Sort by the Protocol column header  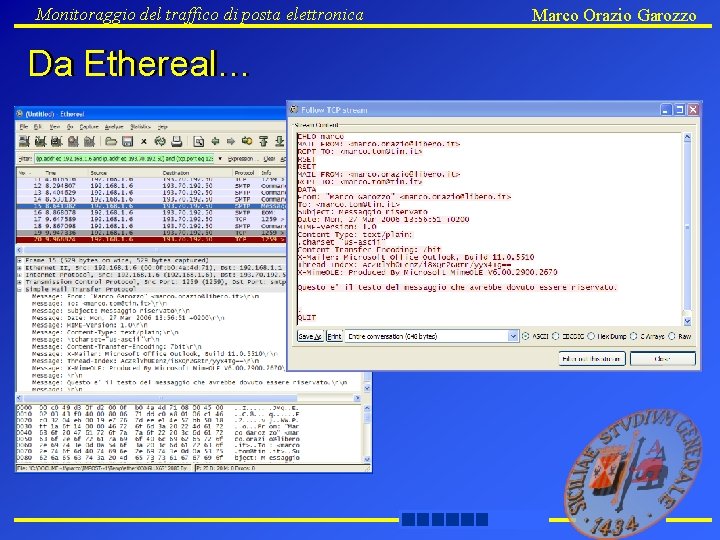[x=244, y=173]
